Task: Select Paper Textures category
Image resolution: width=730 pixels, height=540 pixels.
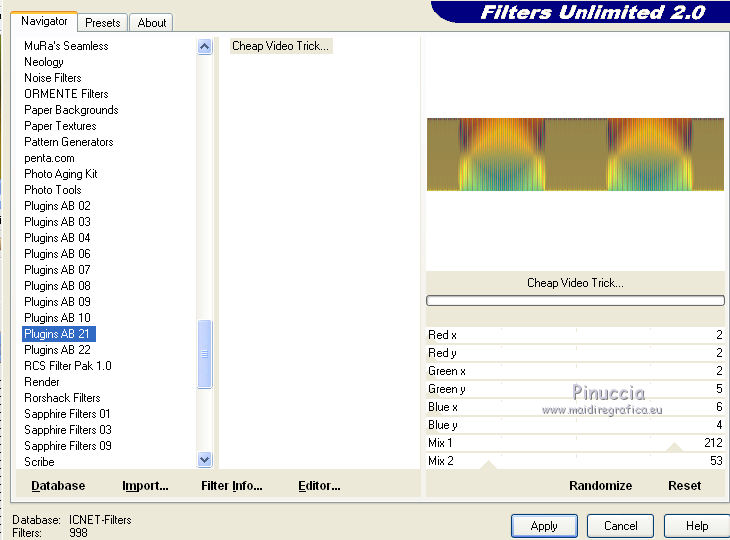Action: tap(60, 126)
